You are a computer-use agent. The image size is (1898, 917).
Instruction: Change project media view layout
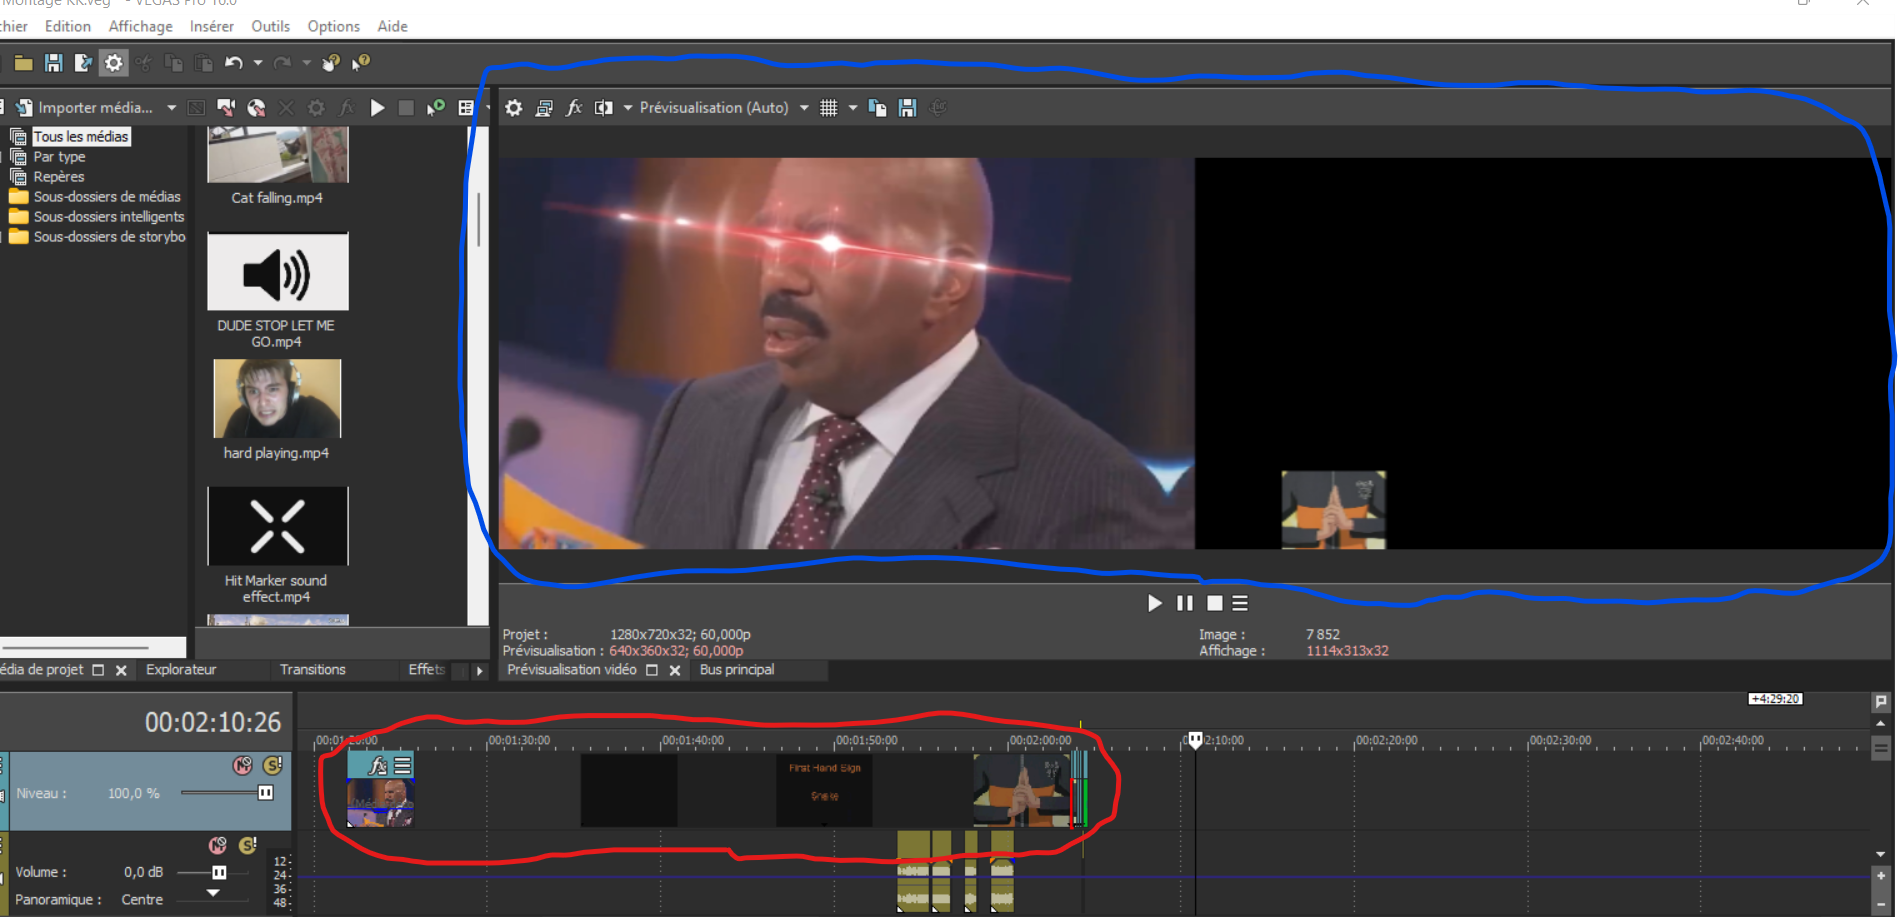(x=466, y=108)
